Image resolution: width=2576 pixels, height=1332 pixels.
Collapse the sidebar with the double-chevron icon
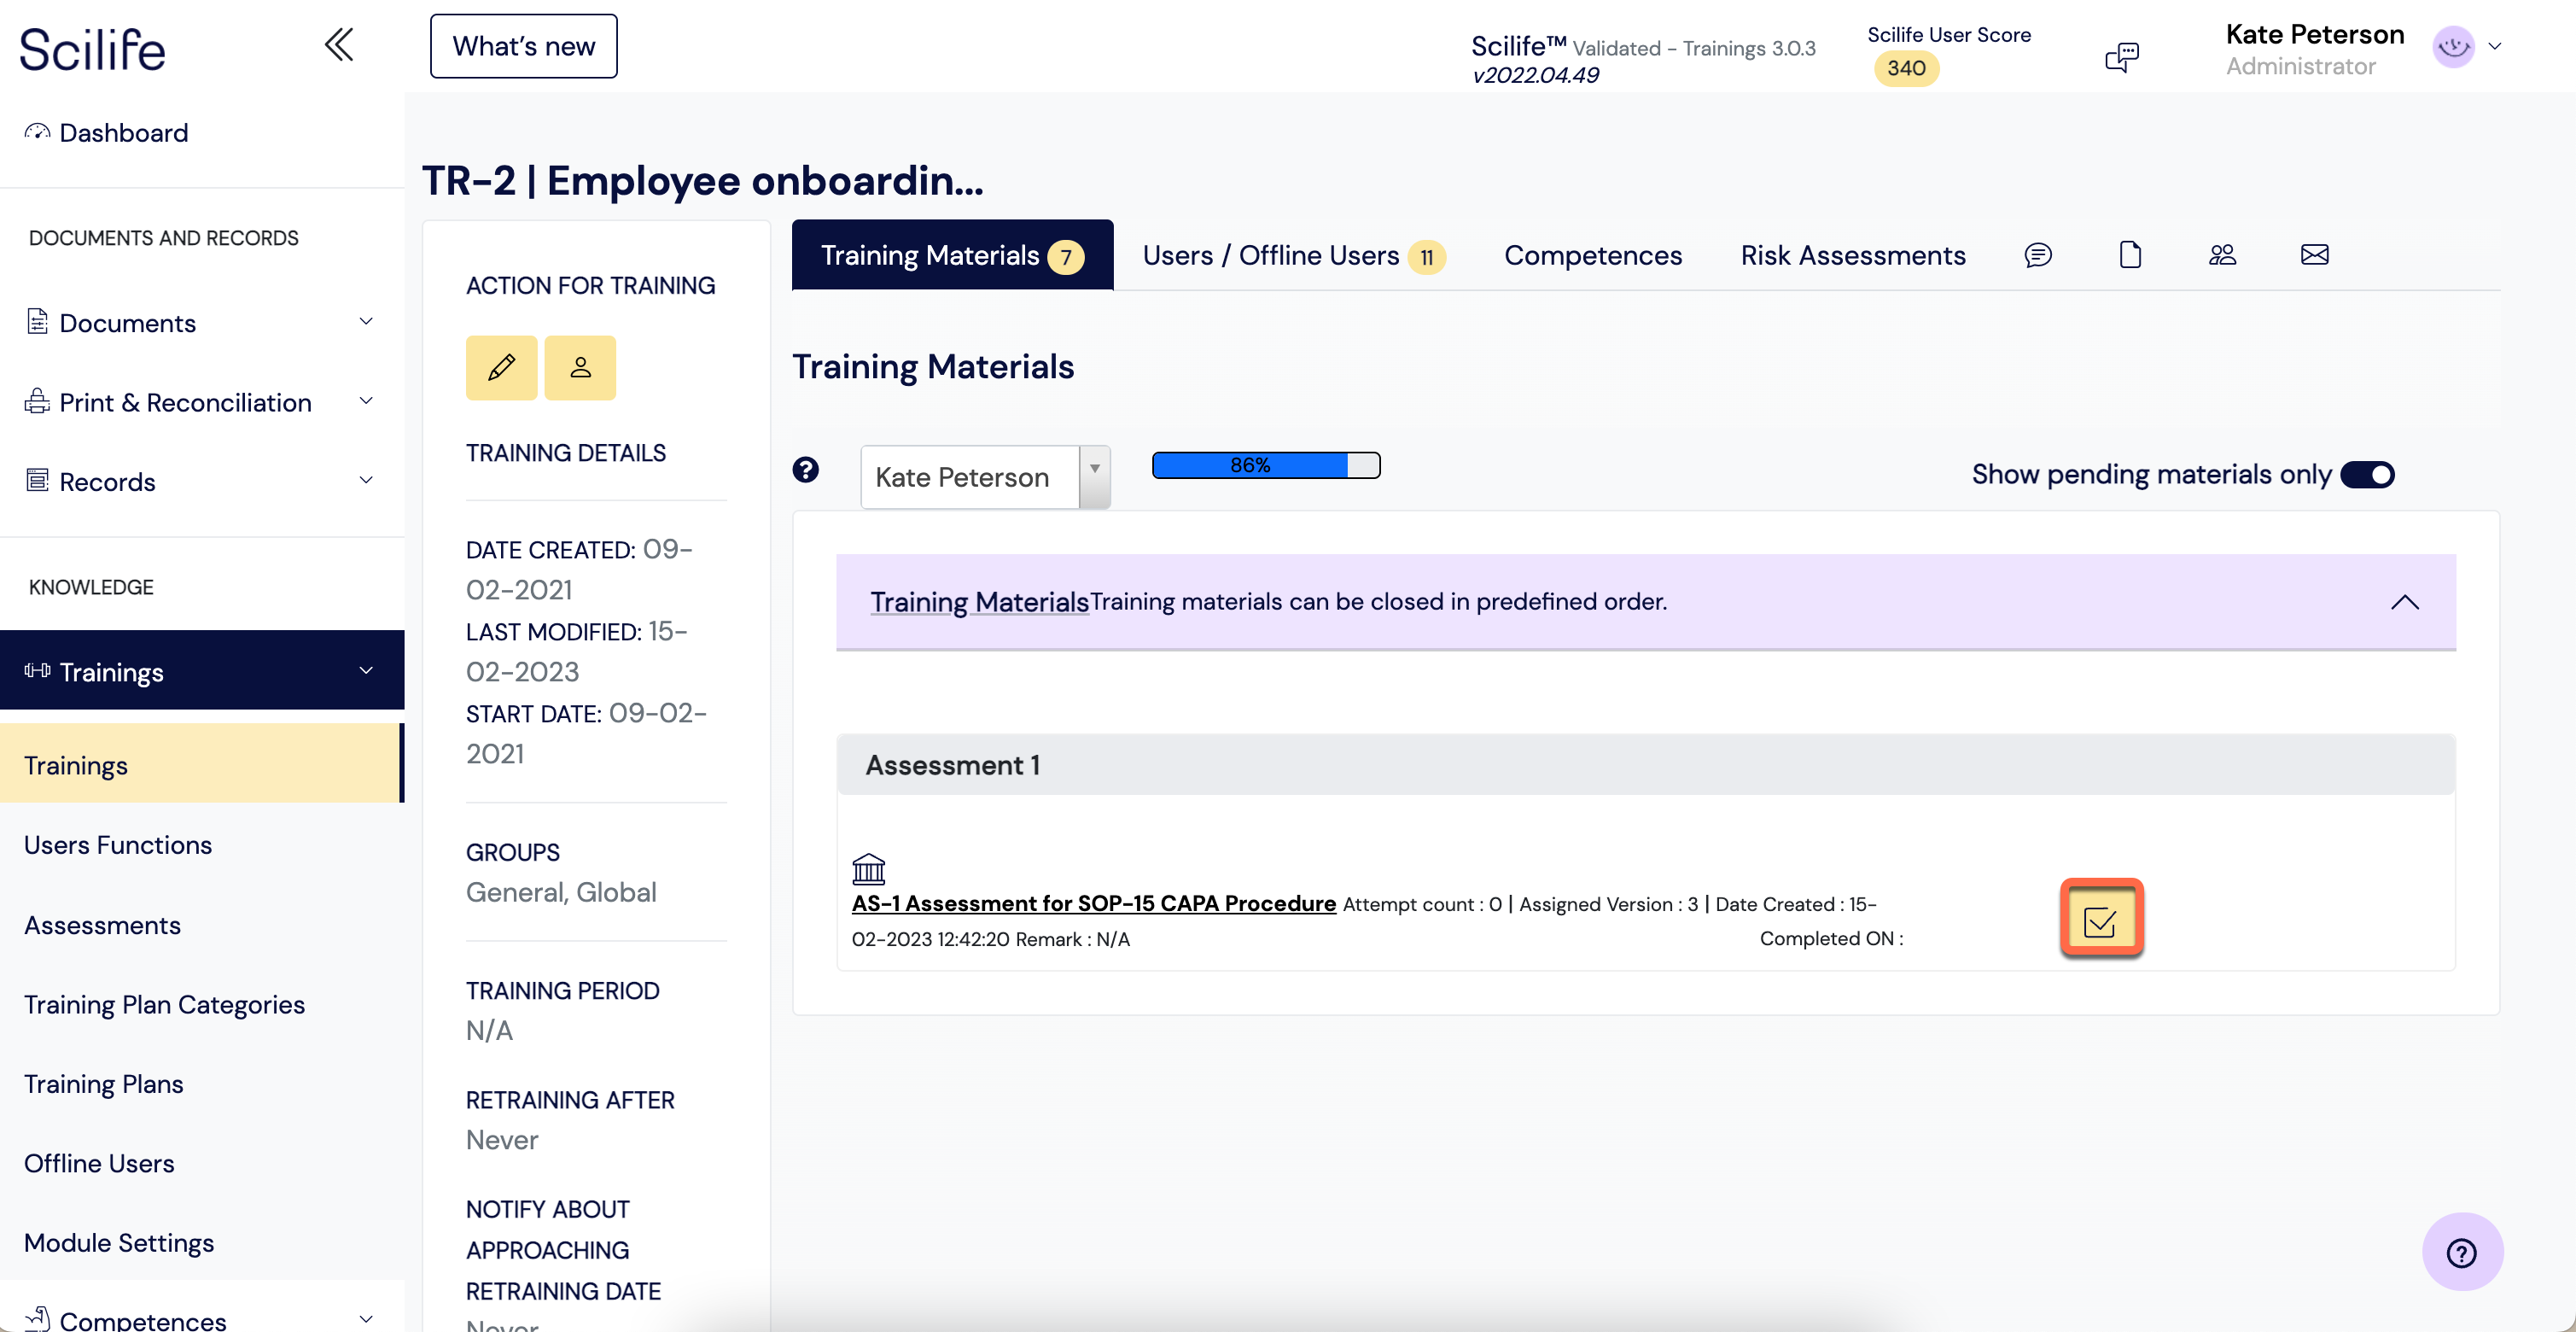339,45
